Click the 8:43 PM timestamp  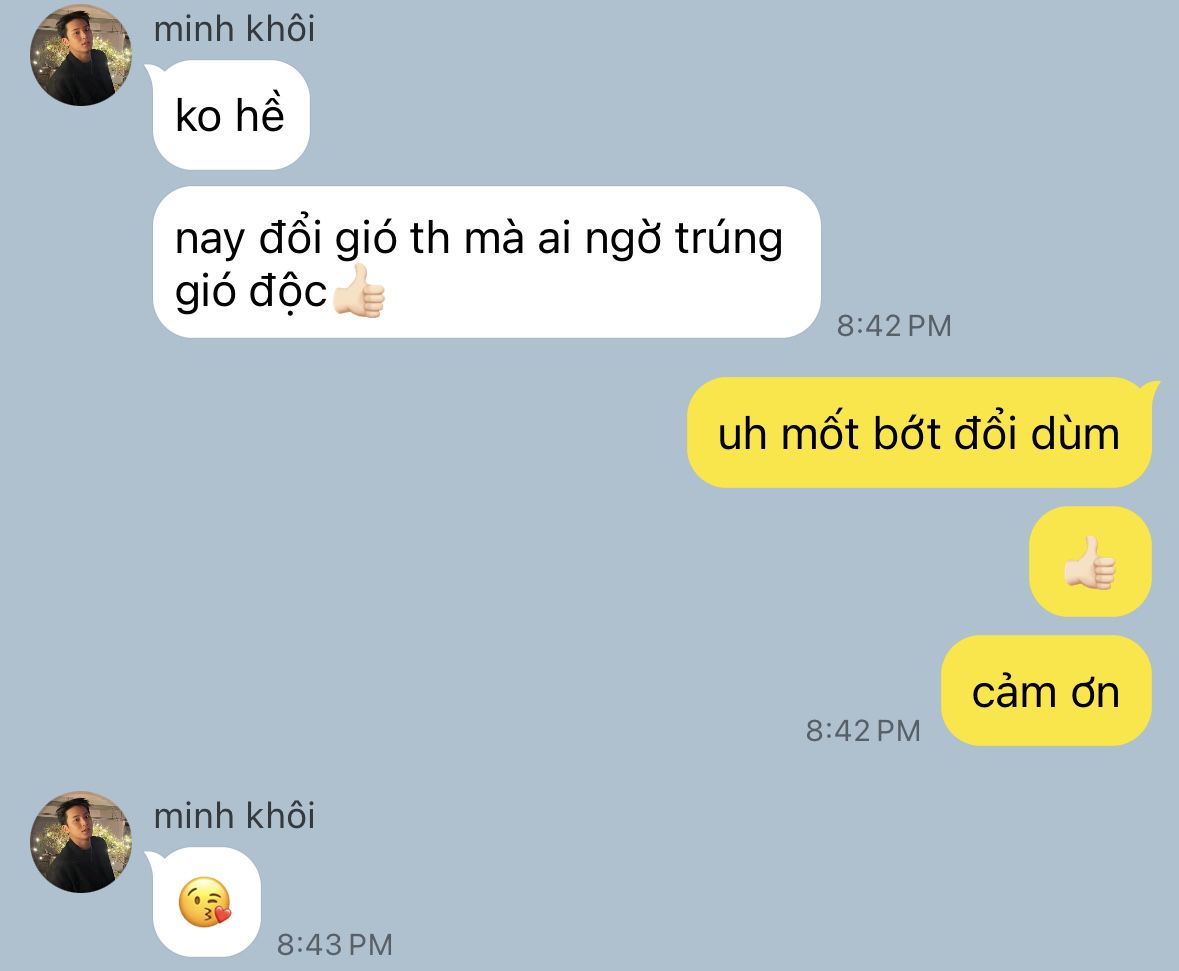pos(335,945)
